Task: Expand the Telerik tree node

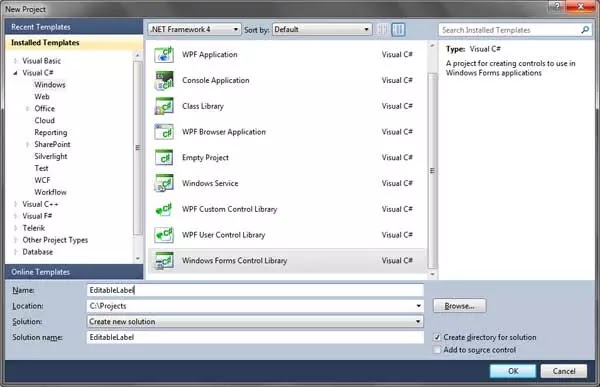Action: (x=15, y=228)
